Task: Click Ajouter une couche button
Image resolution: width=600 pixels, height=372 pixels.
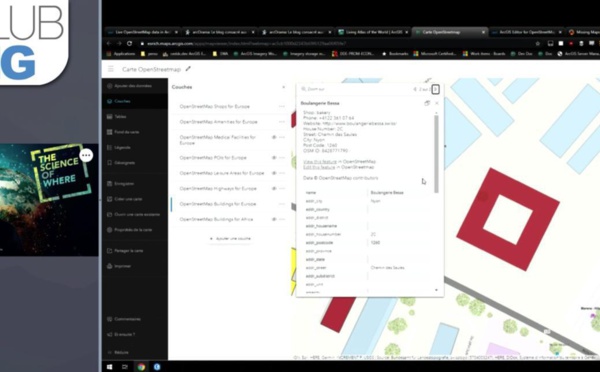Action: 230,238
